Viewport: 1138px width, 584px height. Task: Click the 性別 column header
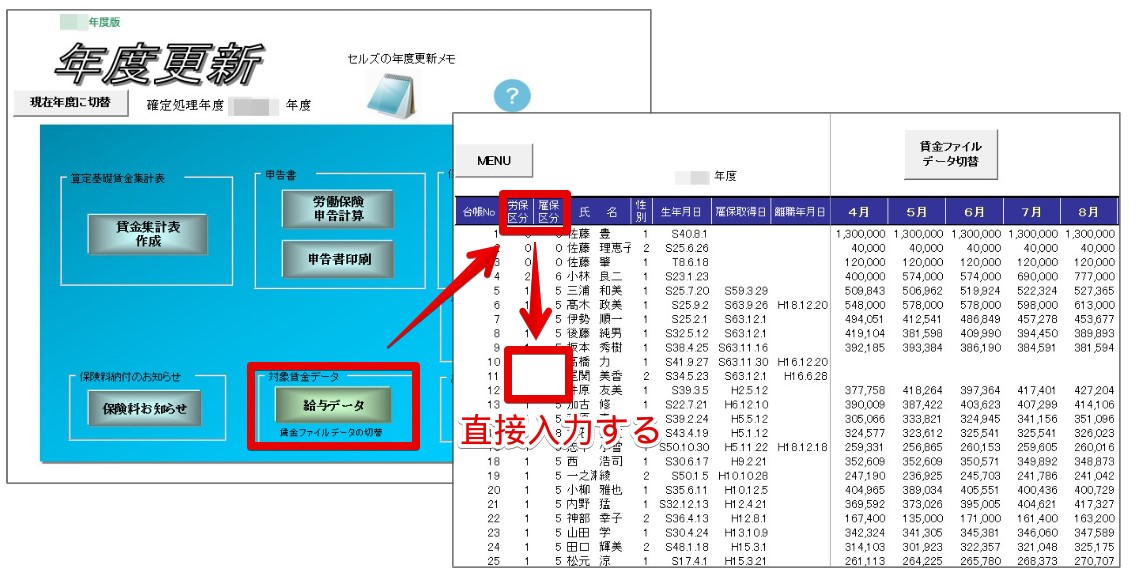point(642,212)
